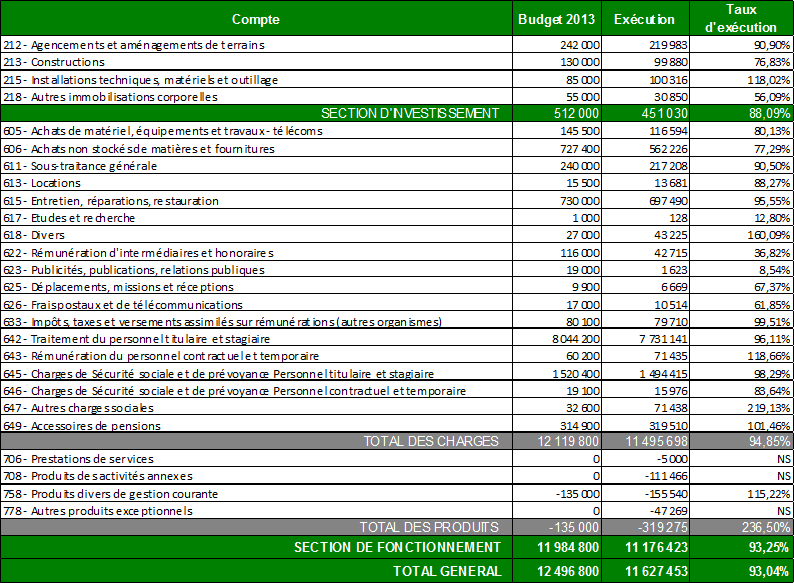Click the Exécution column header
Screen dimensions: 794x583
point(644,19)
